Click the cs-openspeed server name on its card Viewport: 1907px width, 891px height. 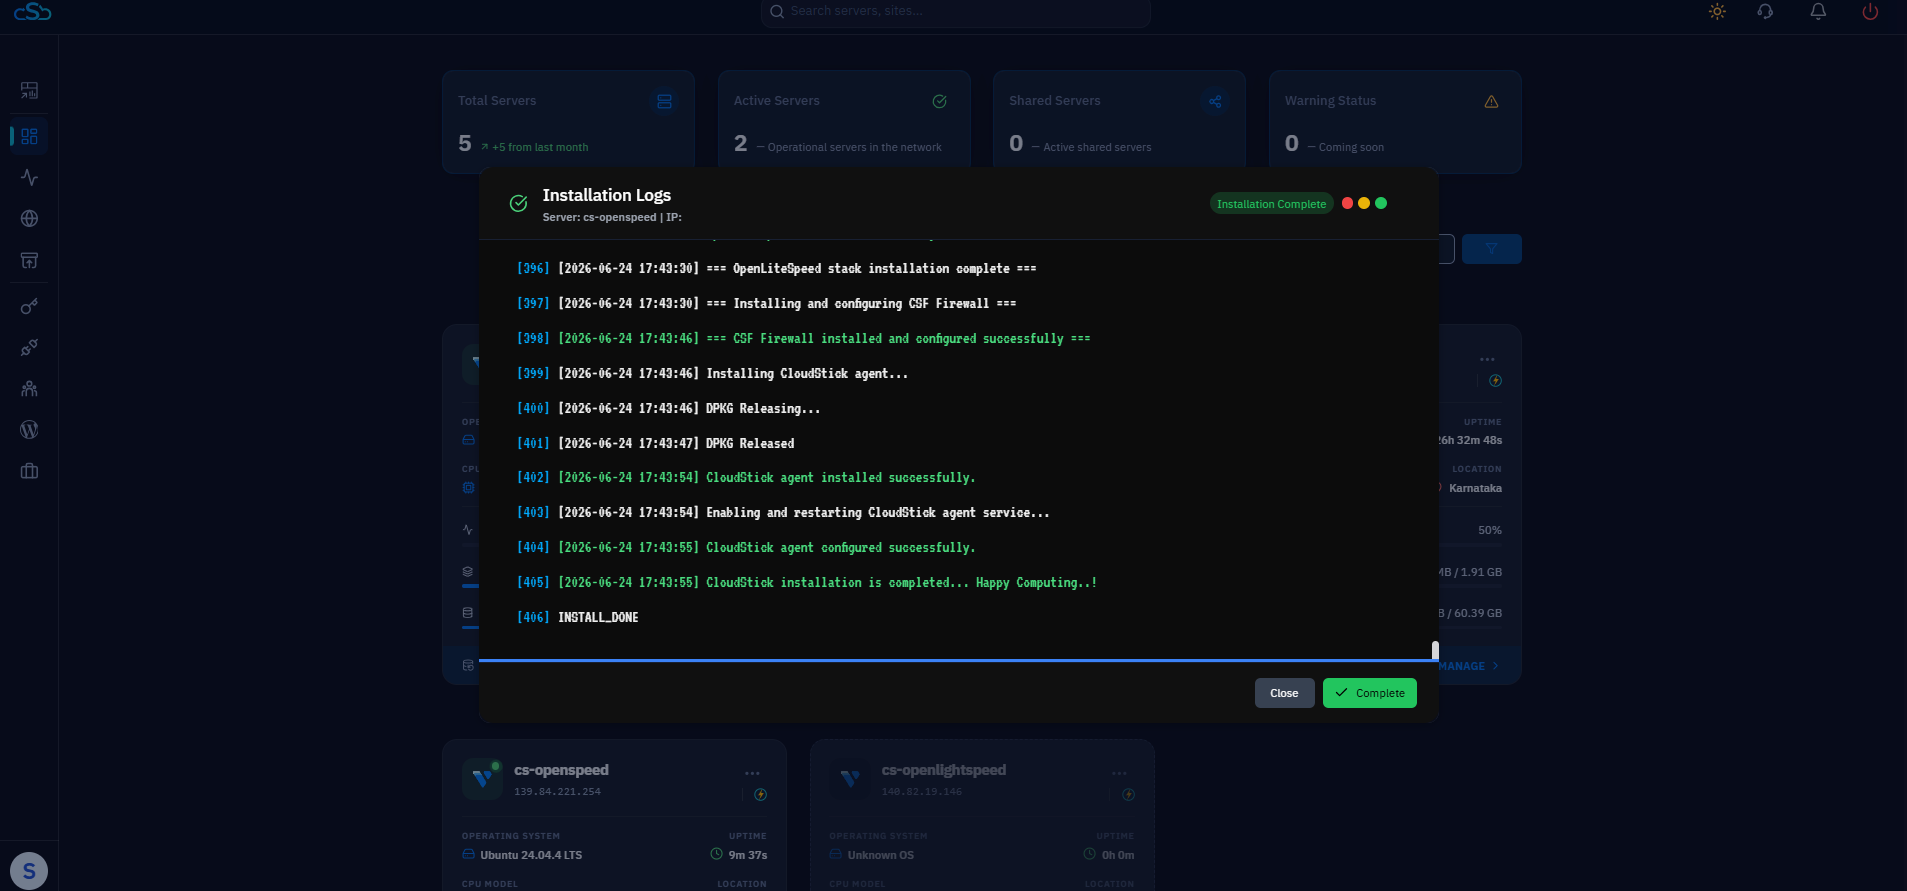561,770
